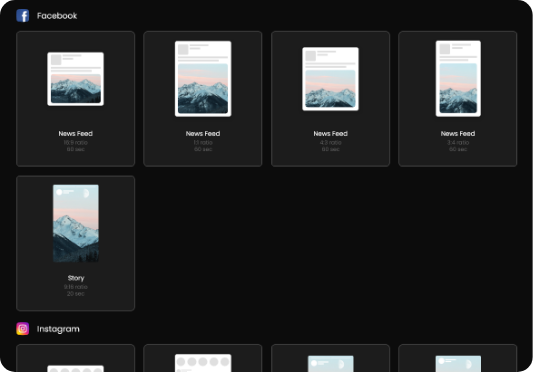Screen dimensions: 533x372
Task: Click the "60 sec" duration under 3:4 ratio
Action: click(x=458, y=149)
